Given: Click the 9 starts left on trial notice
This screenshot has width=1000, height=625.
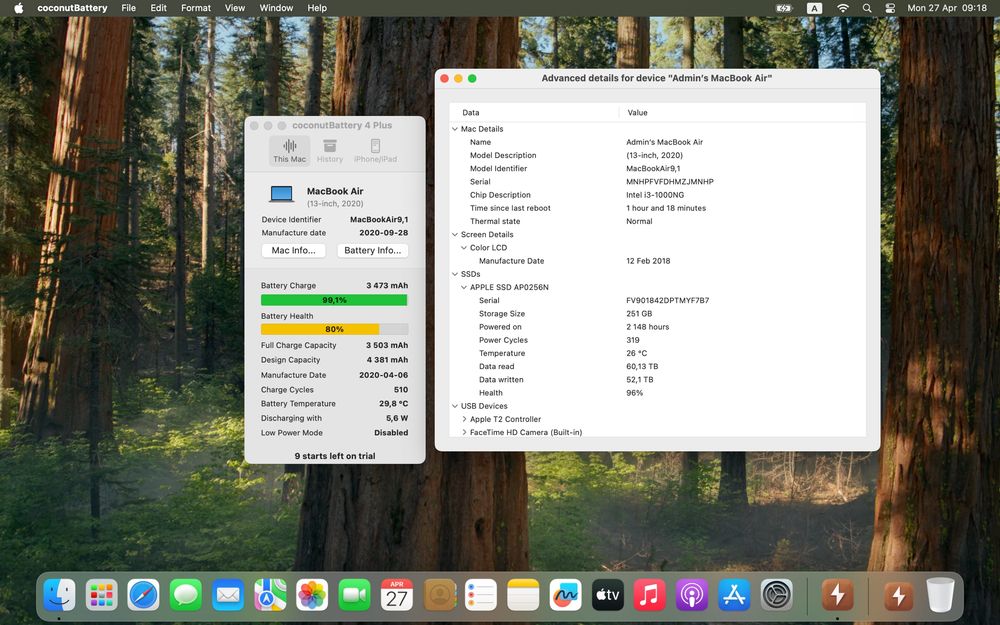Looking at the screenshot, I should (x=335, y=456).
